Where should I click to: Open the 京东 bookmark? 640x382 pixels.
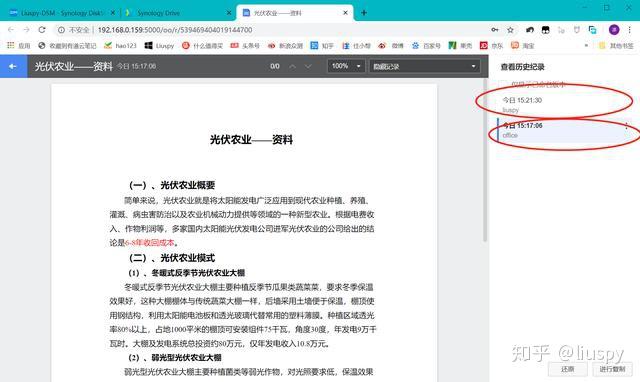coord(491,46)
